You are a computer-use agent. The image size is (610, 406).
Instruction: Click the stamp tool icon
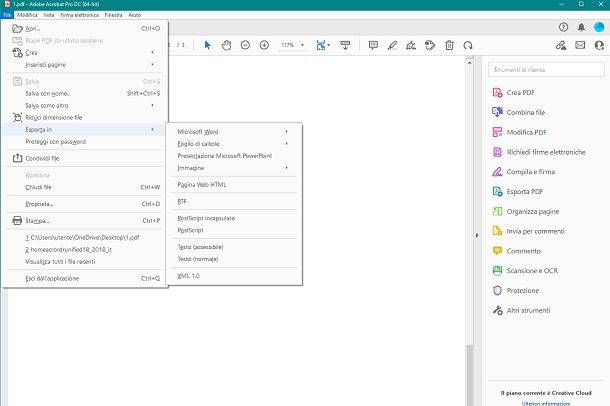(x=430, y=45)
